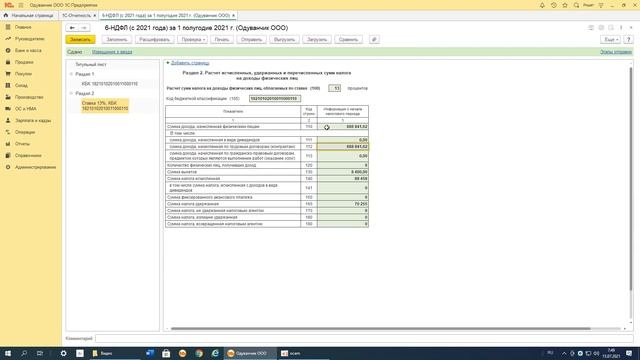Select Ставка 13% item under Раздел 2

[x=105, y=106]
